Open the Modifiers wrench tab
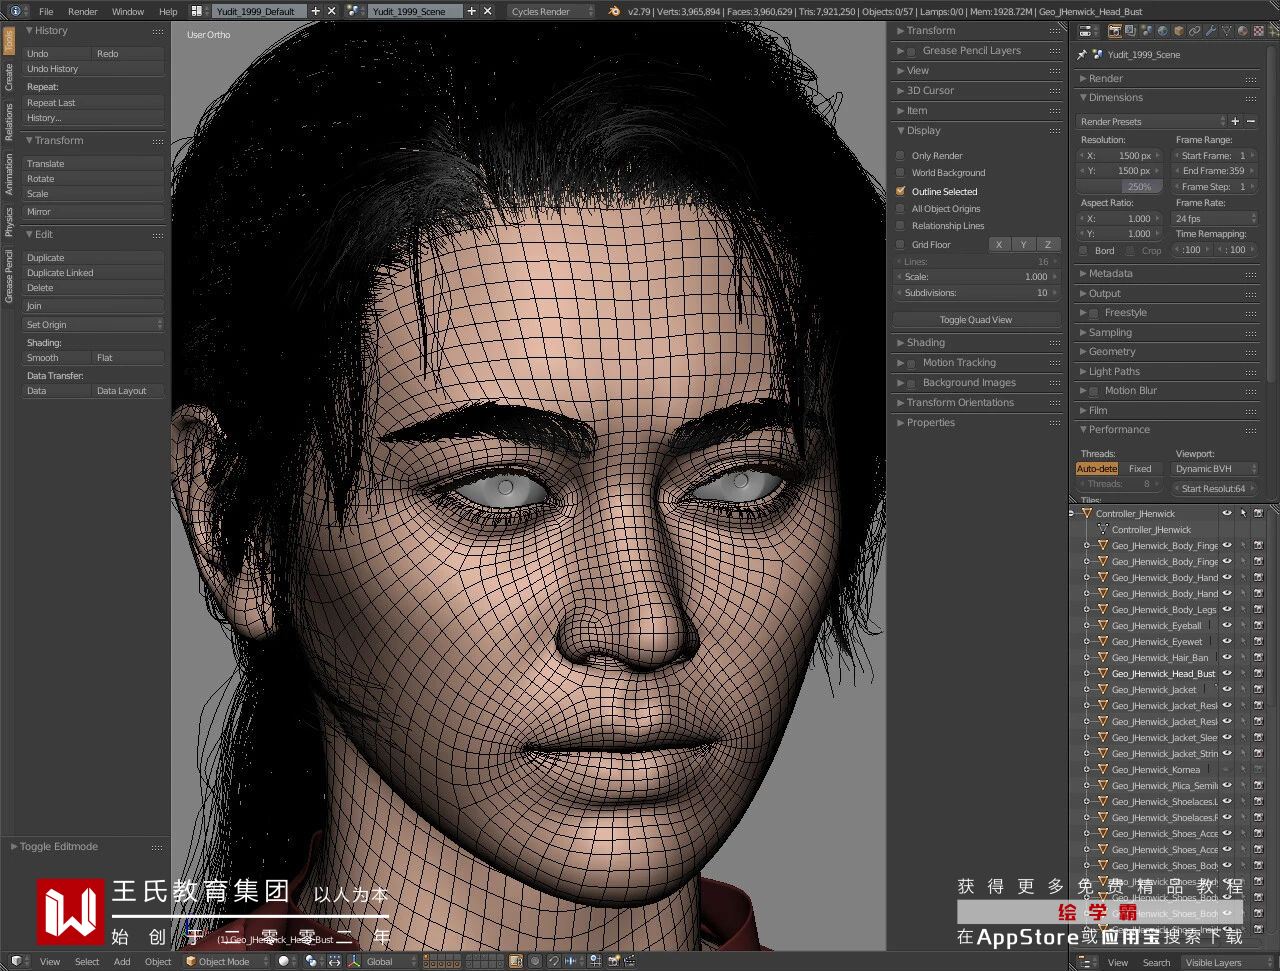 1210,32
